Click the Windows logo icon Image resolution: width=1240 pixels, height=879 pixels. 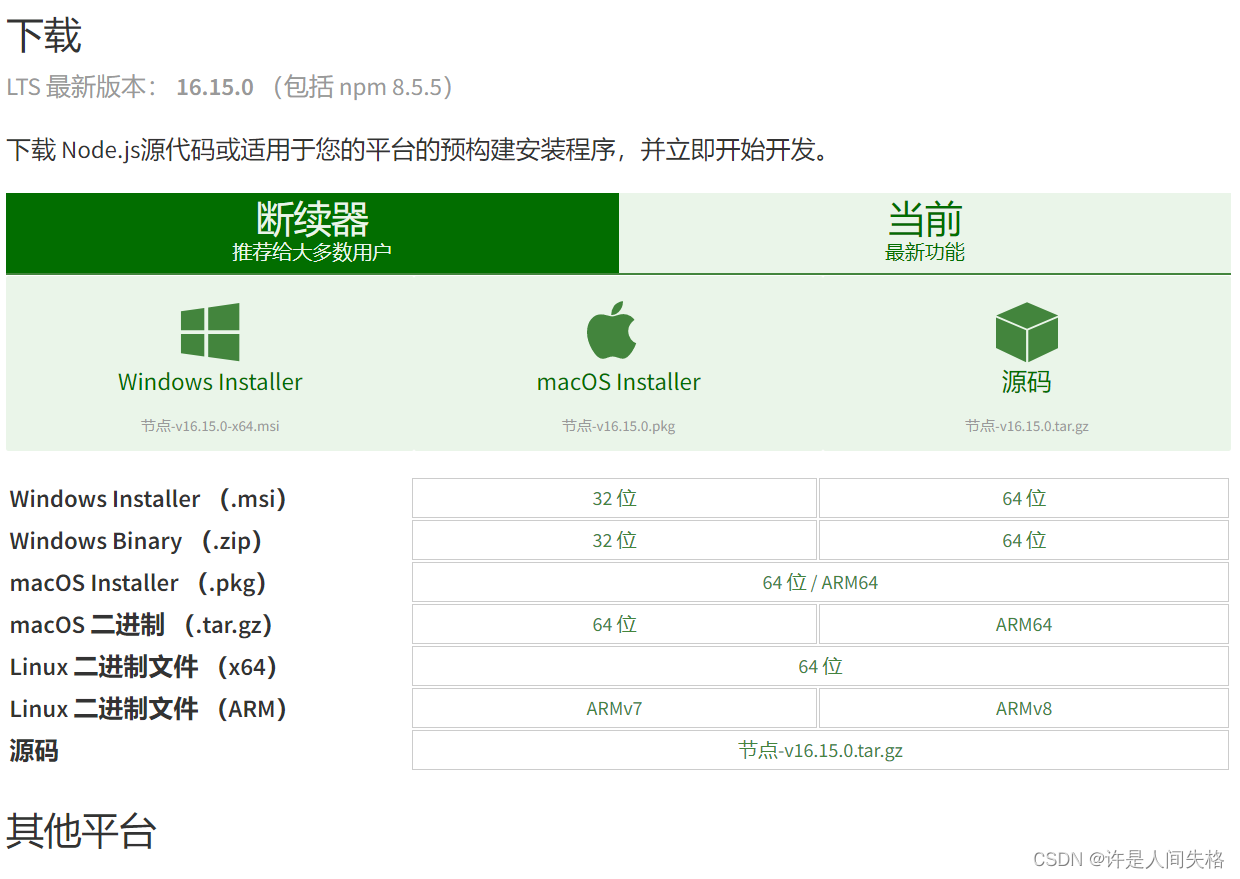coord(210,332)
